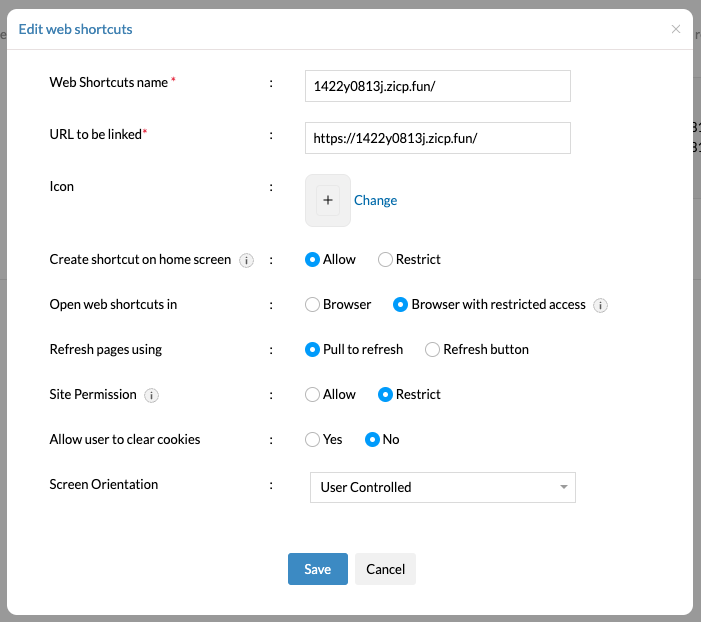Viewport: 701px width, 622px height.
Task: Click the Web Shortcuts name field
Action: coord(437,86)
